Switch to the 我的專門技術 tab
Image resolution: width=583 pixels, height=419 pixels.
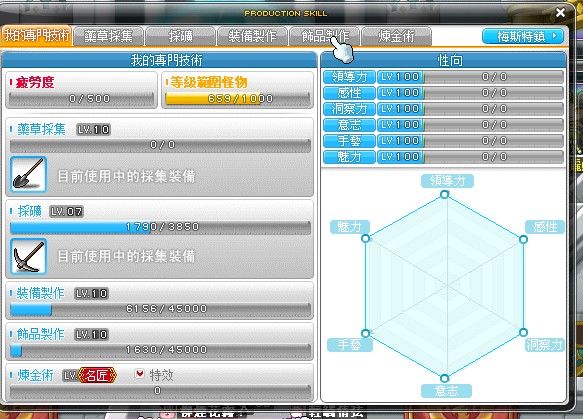(x=36, y=36)
